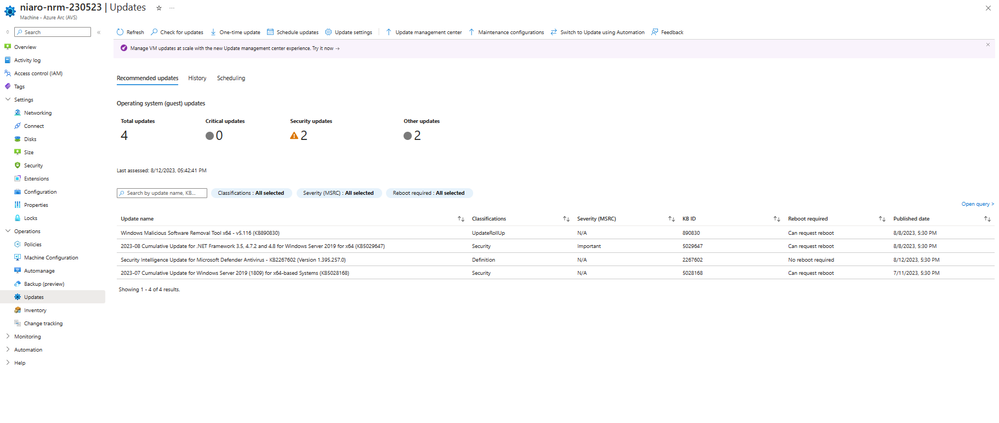Sort by the Reboot required column header

(x=807, y=219)
